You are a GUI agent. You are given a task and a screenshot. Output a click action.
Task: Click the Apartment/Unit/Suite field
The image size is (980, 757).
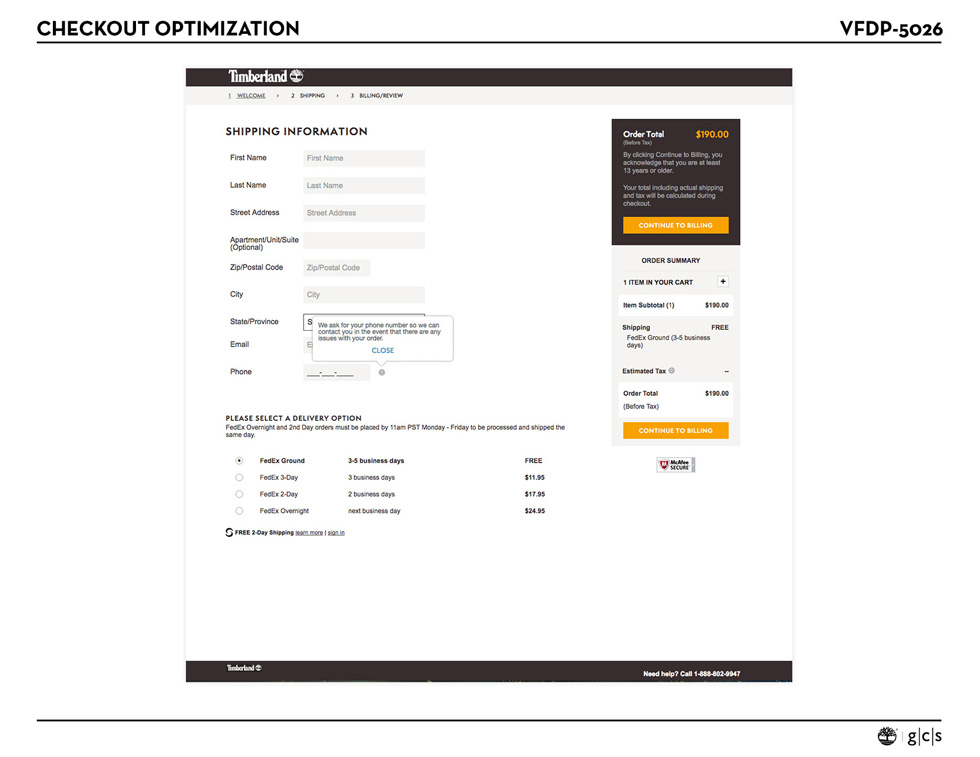coord(364,241)
